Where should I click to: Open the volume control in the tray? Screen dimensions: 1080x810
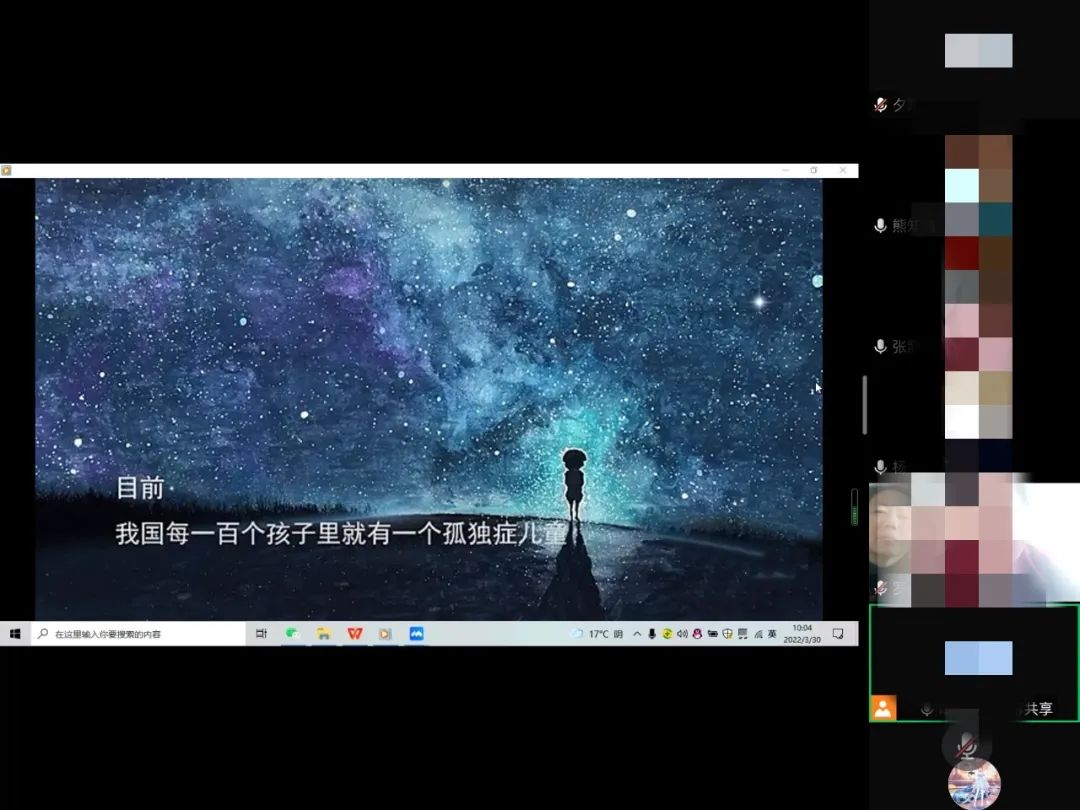(682, 634)
